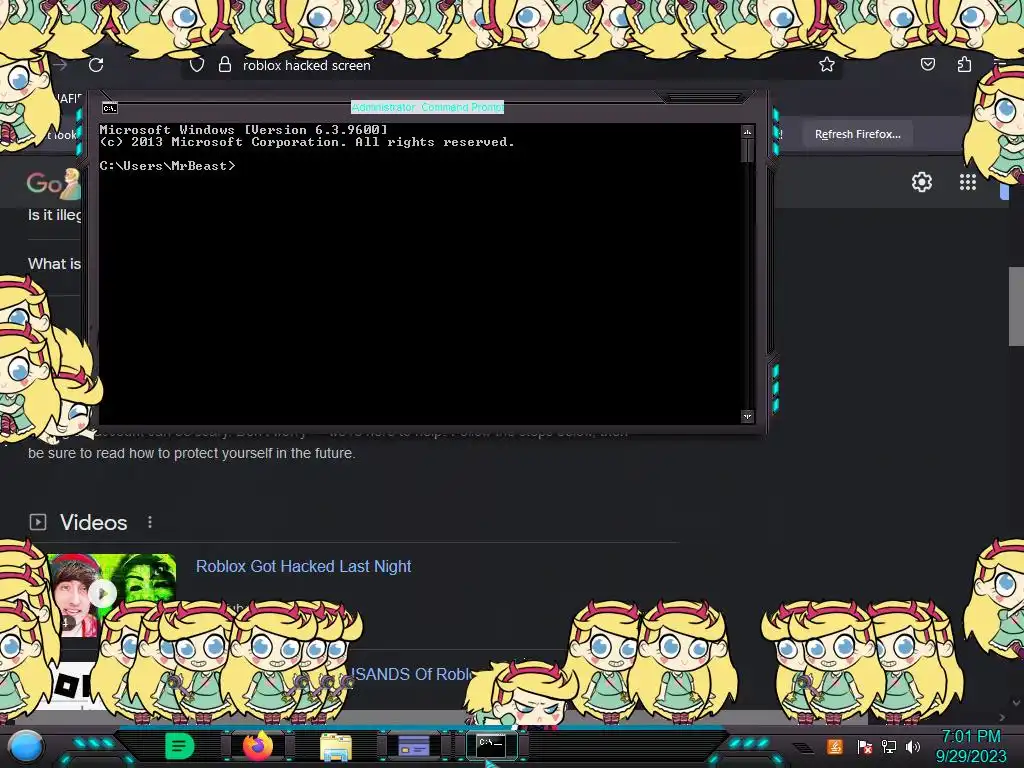
Task: Click the tracking protection shield icon
Action: (197, 65)
